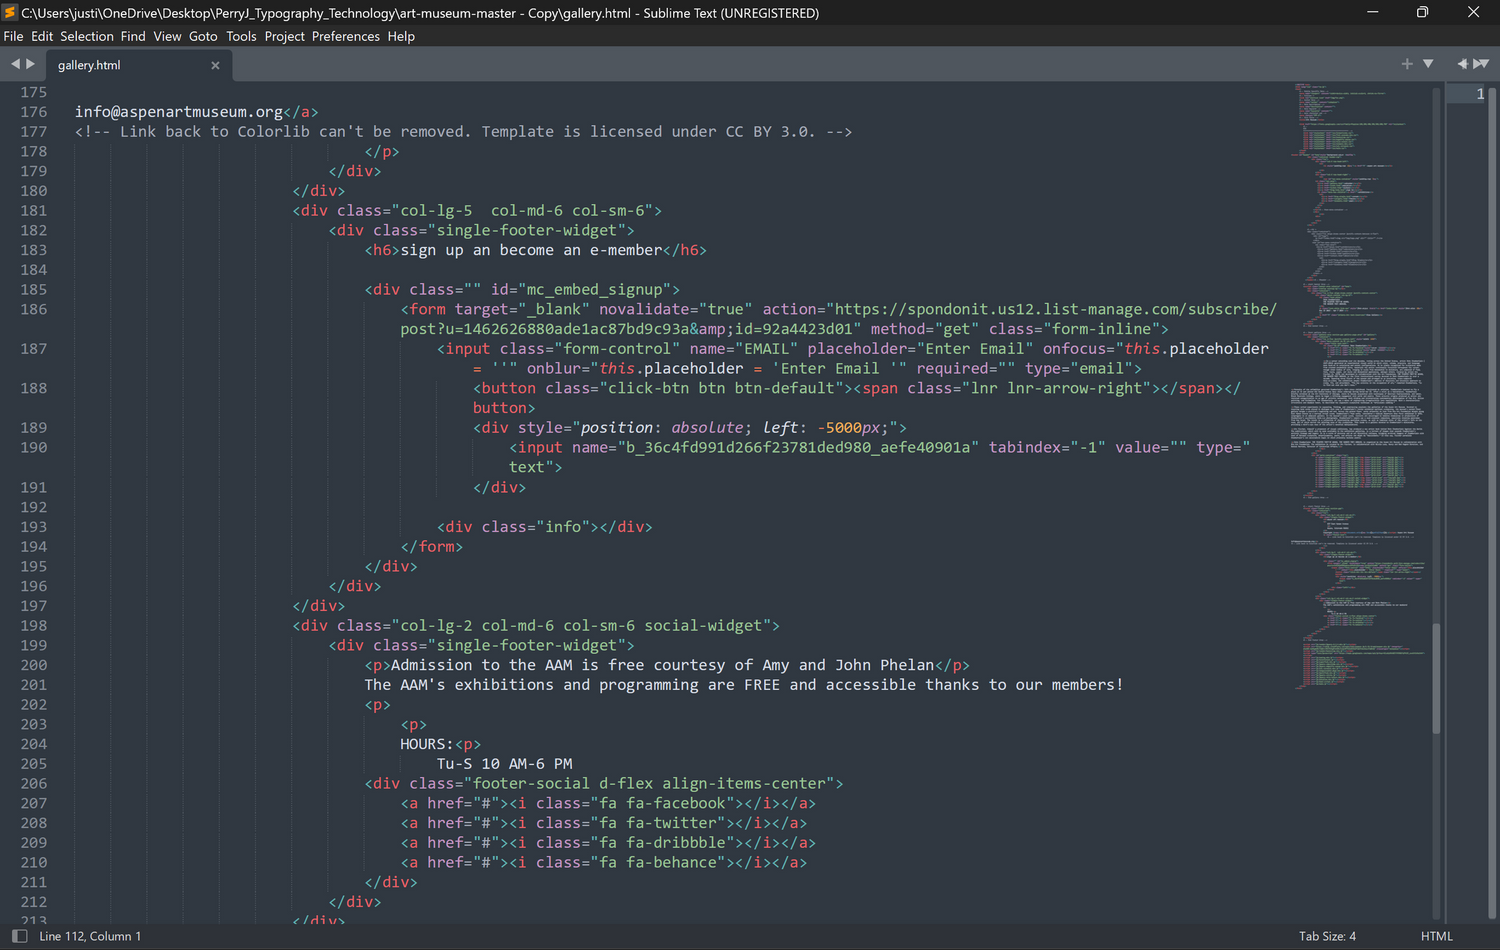Open the Goto menu
This screenshot has height=950, width=1500.
click(203, 36)
